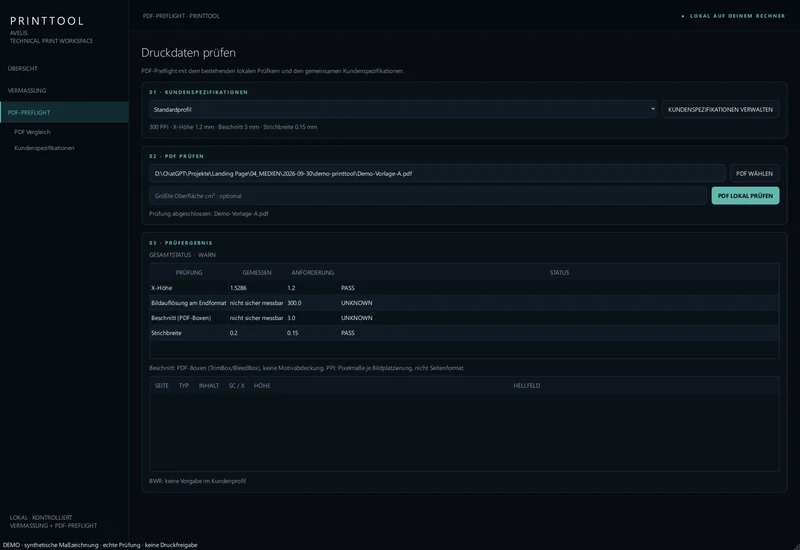Click the DEMO banner text at bottom
Screen dimensions: 800x550
100,545
